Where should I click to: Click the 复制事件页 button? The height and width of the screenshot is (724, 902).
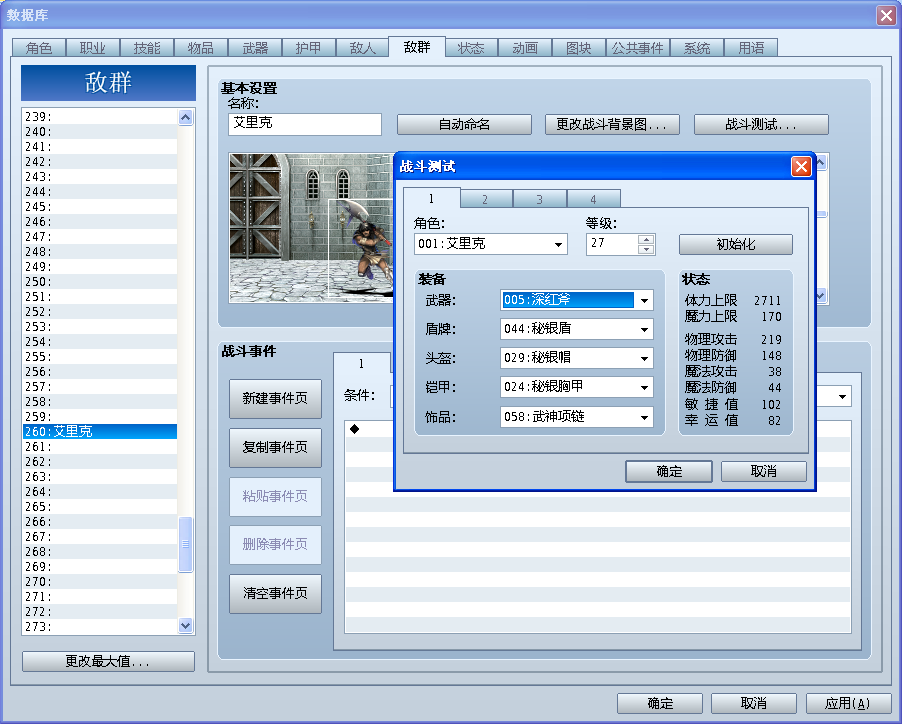pos(275,447)
